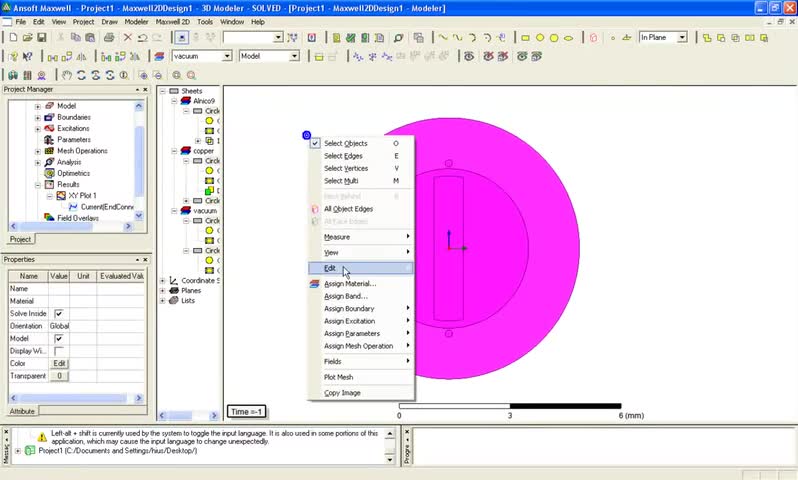Expand the Planes node in model tree

(163, 291)
